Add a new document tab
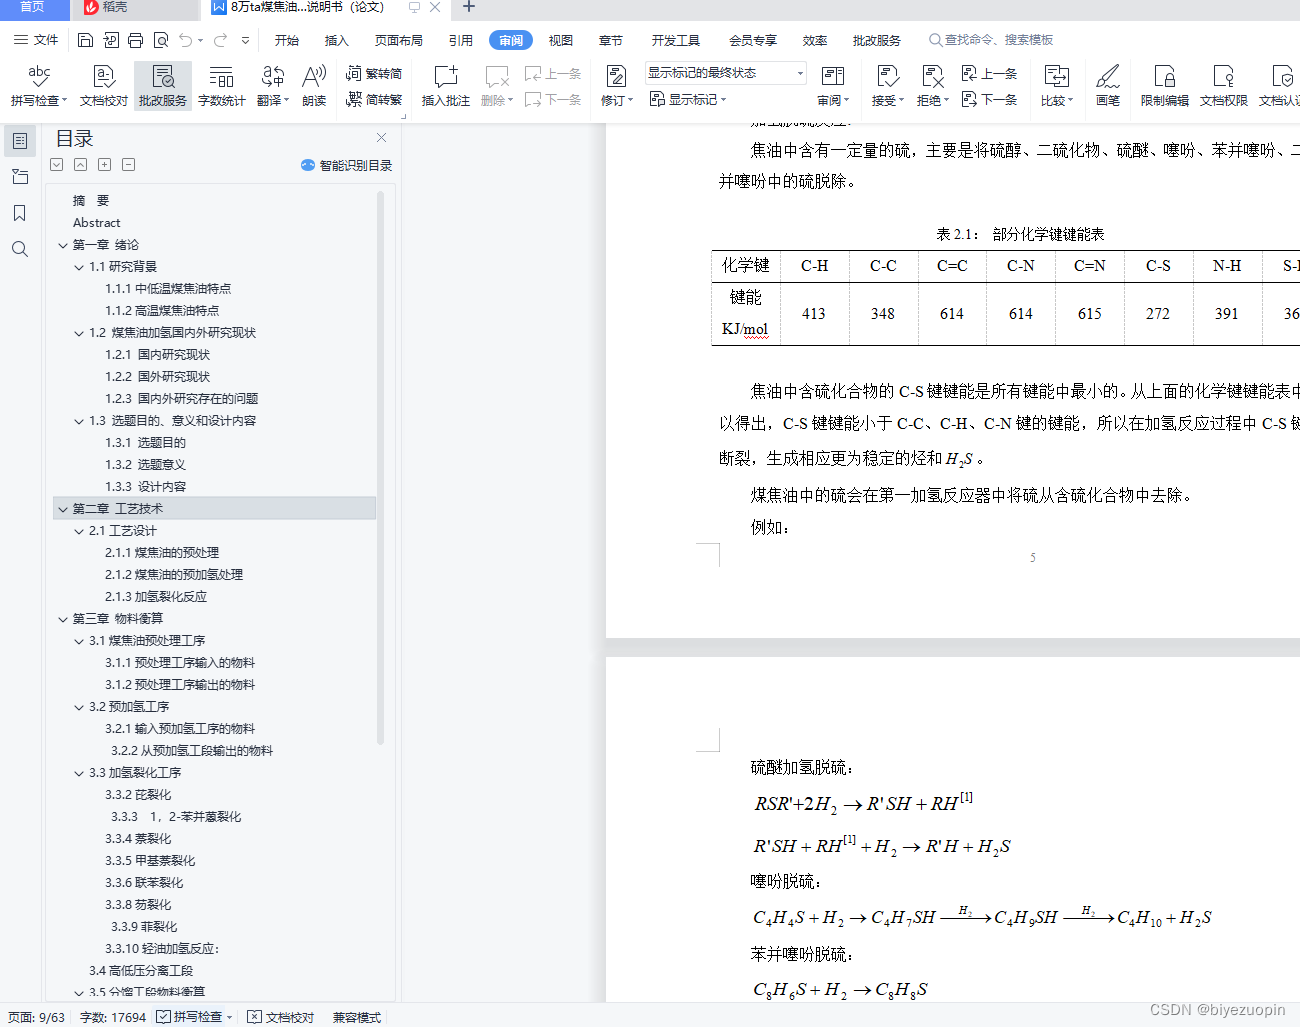The width and height of the screenshot is (1300, 1027). 468,8
